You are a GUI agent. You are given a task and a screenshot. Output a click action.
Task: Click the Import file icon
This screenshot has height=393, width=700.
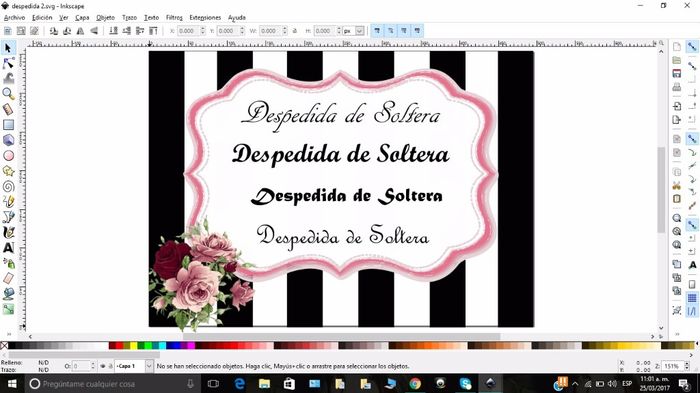click(x=677, y=106)
